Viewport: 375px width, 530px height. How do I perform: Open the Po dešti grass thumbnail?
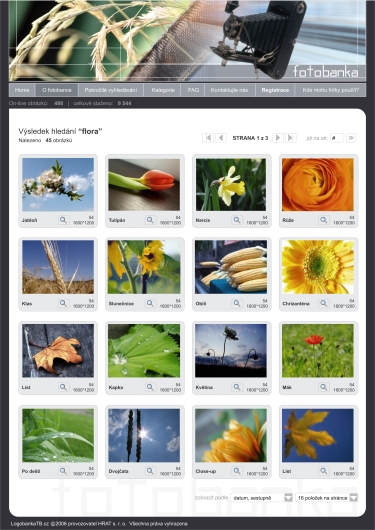click(x=58, y=435)
